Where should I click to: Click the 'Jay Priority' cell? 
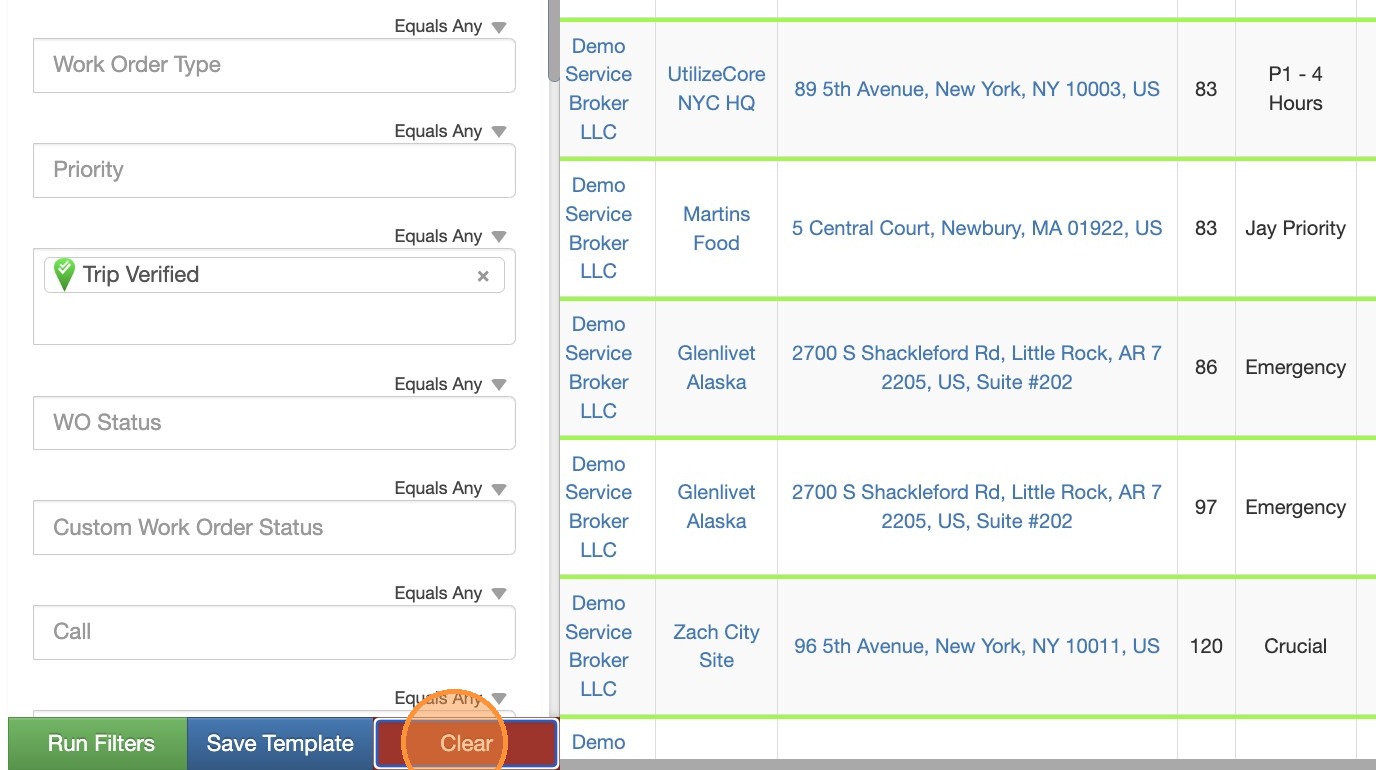coord(1295,228)
